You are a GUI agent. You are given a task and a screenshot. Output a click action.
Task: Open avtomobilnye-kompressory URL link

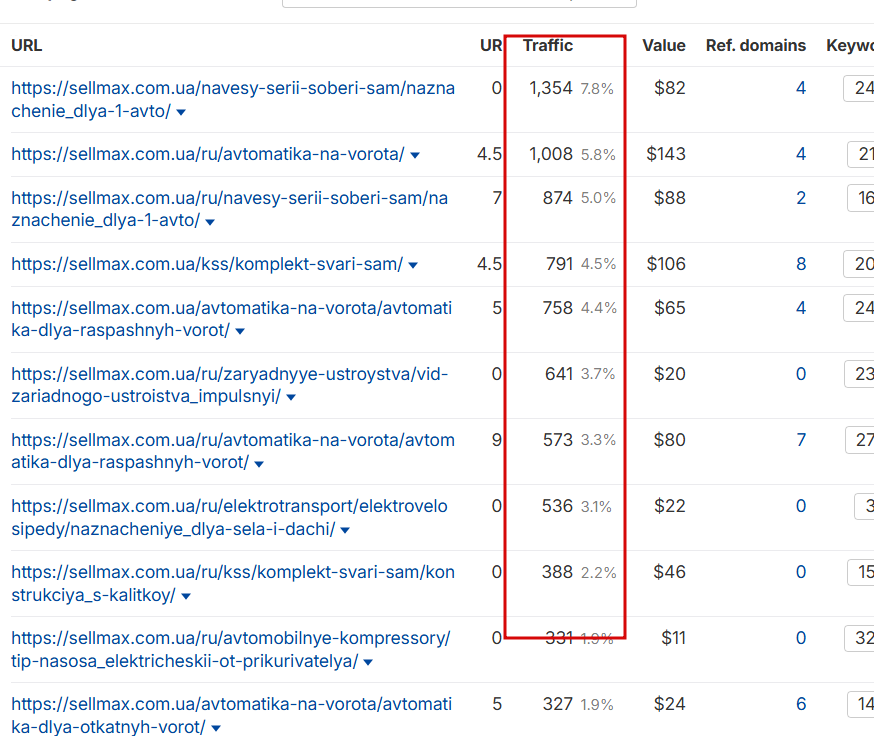point(231,649)
